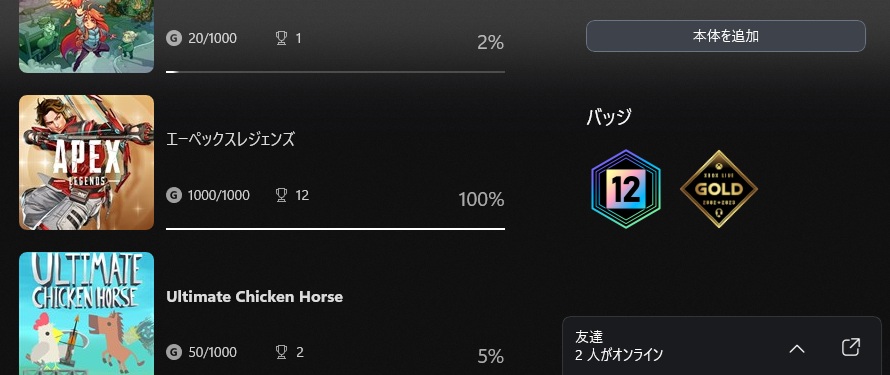
Task: Click the Apex Legends trophy icon
Action: coord(281,196)
